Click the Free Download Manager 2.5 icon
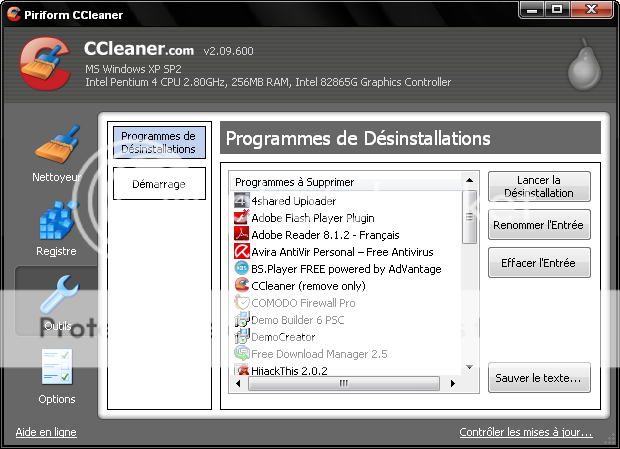Image resolution: width=620 pixels, height=449 pixels. [x=242, y=353]
